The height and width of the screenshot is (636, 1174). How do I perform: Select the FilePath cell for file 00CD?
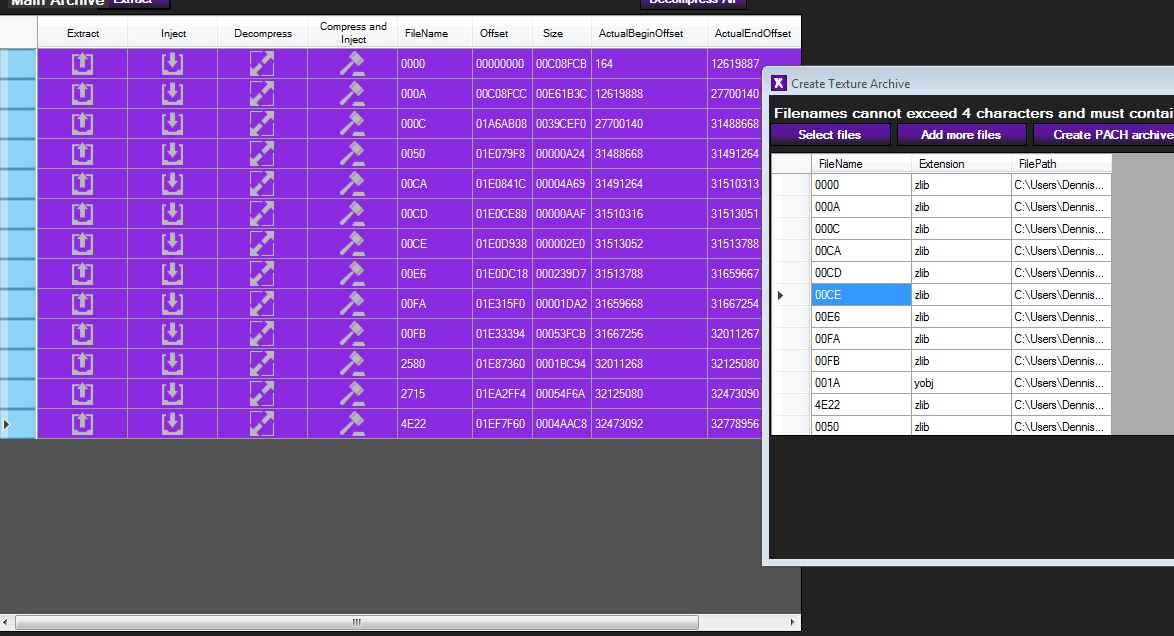[x=1060, y=273]
